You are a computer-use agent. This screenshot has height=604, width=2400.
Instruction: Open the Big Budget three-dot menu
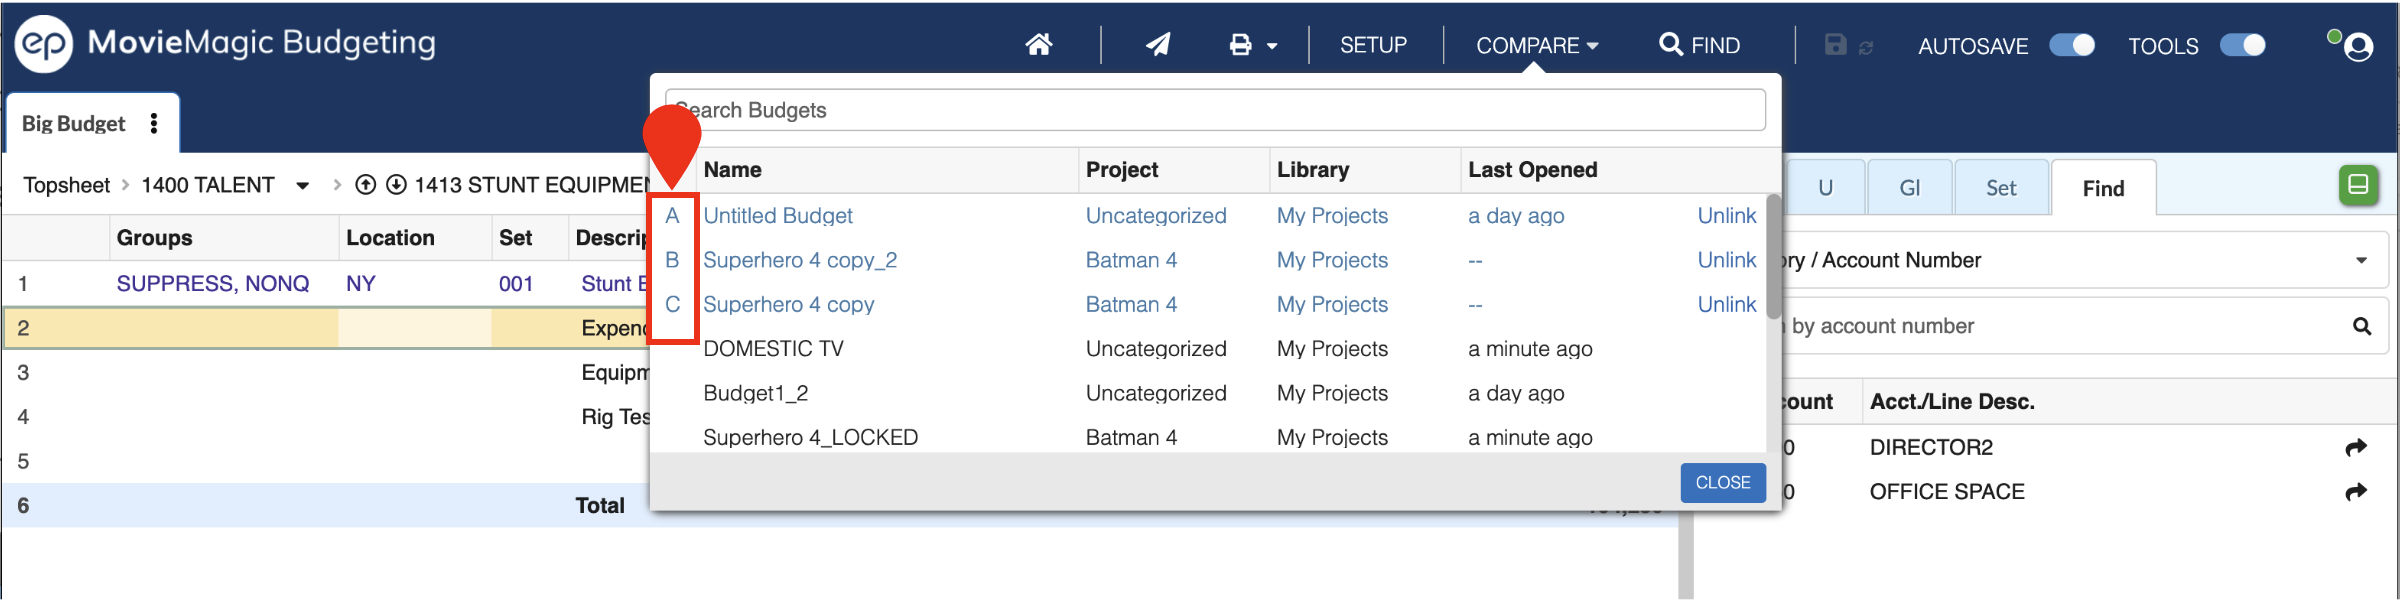pos(154,123)
